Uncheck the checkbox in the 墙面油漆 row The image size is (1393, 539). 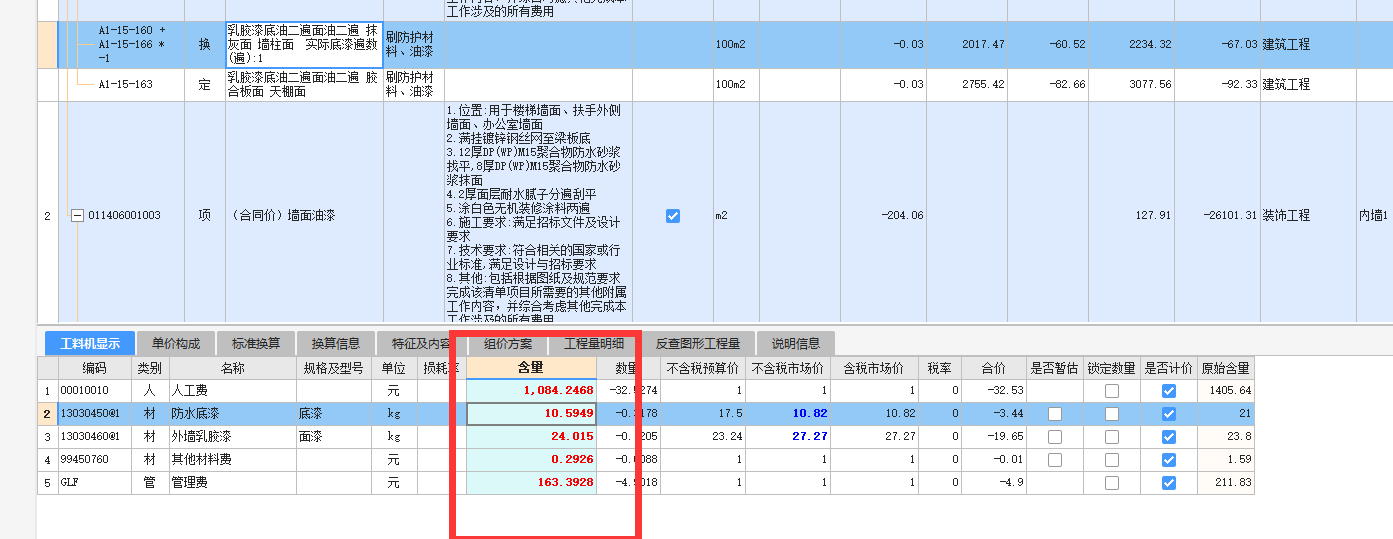[x=673, y=215]
